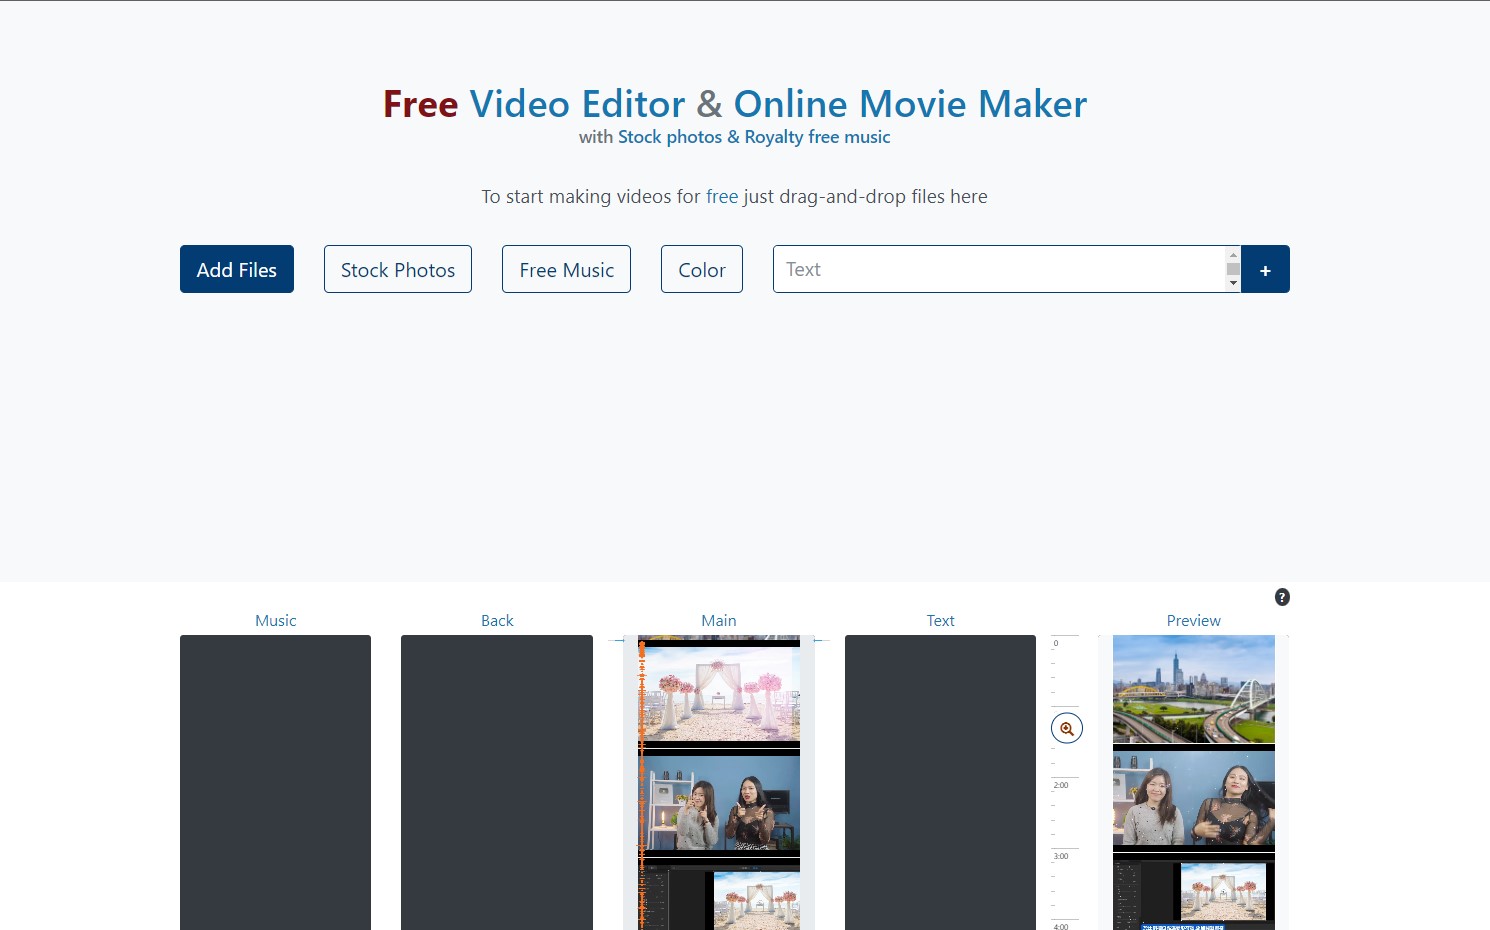Open the Stock Photos browser
Image resolution: width=1490 pixels, height=930 pixels.
[398, 269]
